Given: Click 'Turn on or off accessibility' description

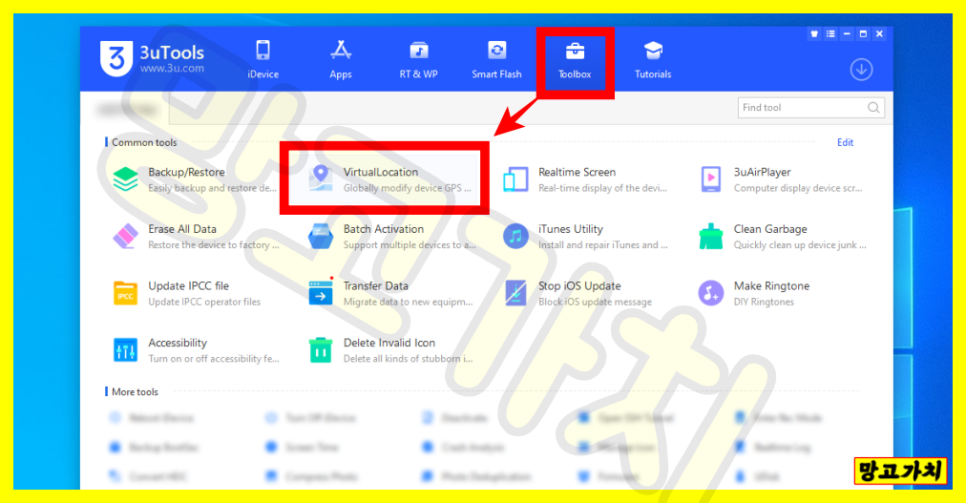Looking at the screenshot, I should 213,358.
